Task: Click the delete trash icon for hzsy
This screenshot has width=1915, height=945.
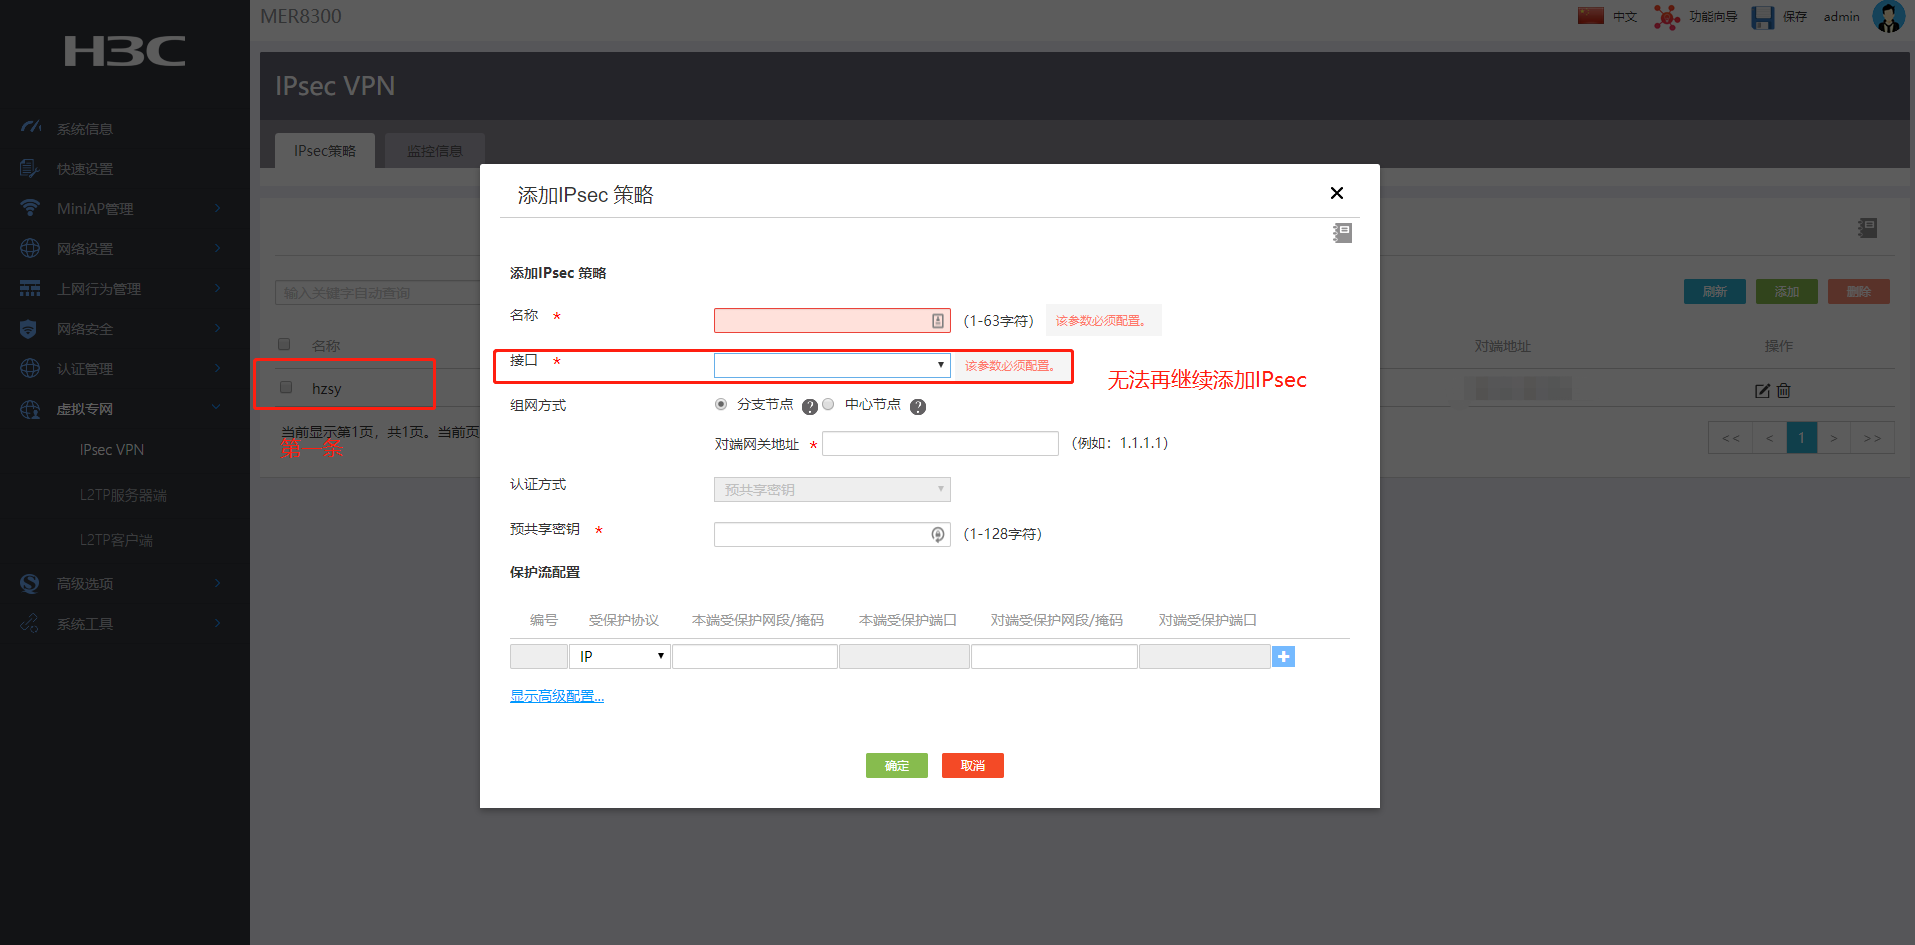Action: pyautogui.click(x=1784, y=391)
